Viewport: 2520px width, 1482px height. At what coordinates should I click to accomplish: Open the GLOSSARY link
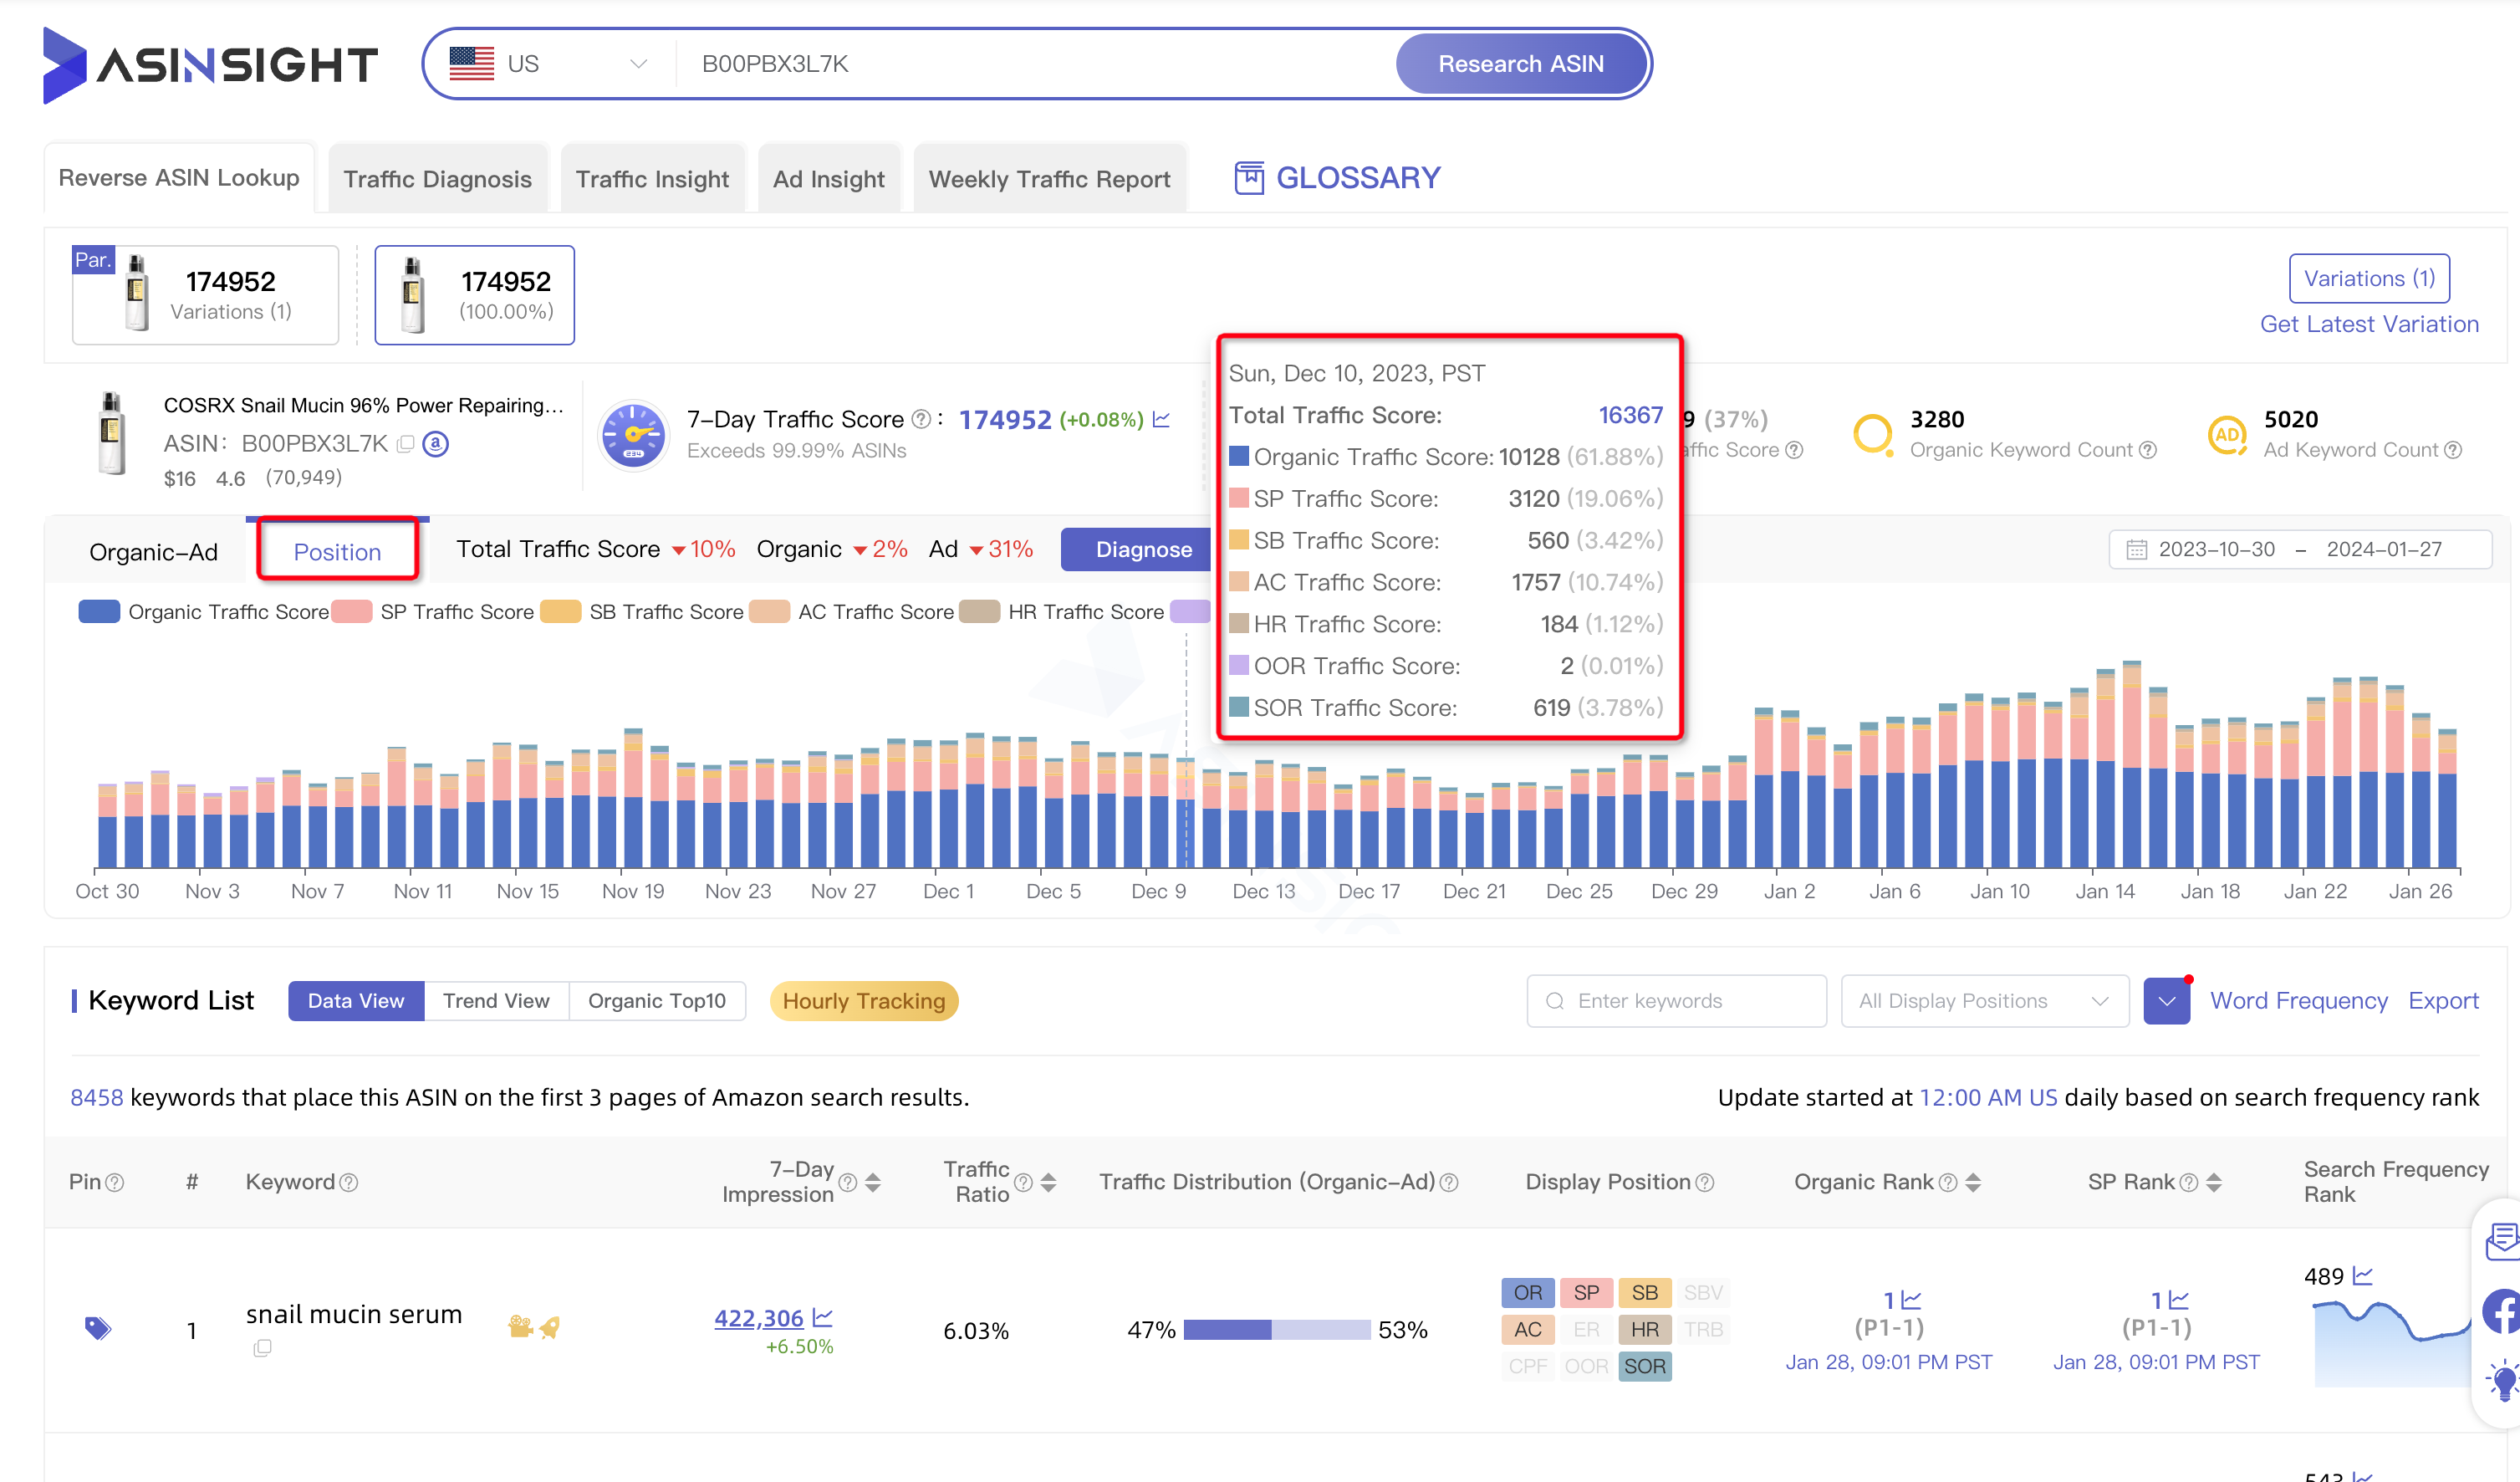(x=1337, y=178)
